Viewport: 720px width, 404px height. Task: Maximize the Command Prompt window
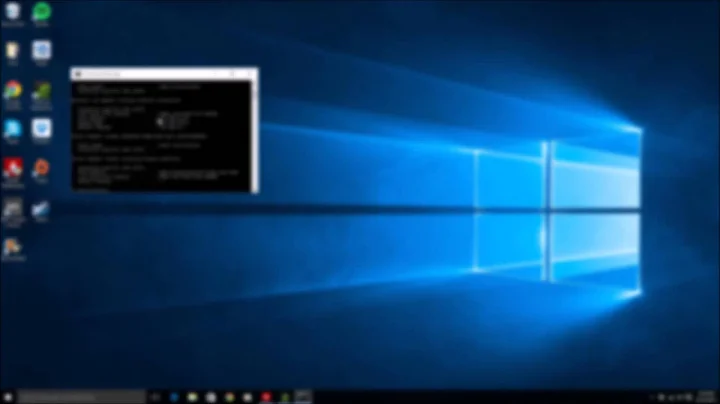coord(232,74)
